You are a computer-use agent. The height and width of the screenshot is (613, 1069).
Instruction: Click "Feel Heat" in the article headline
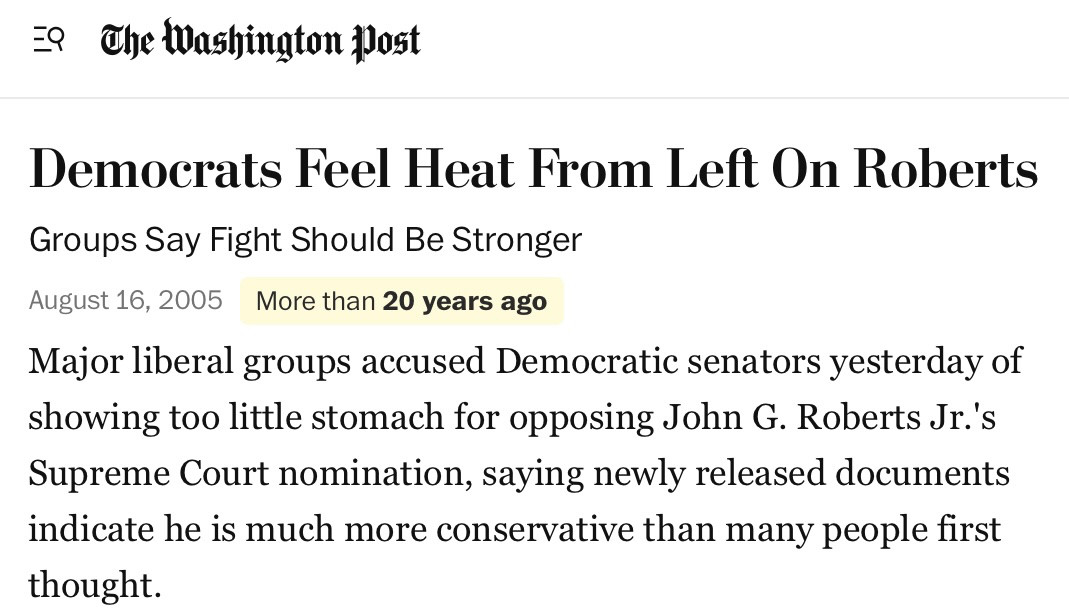coord(405,169)
